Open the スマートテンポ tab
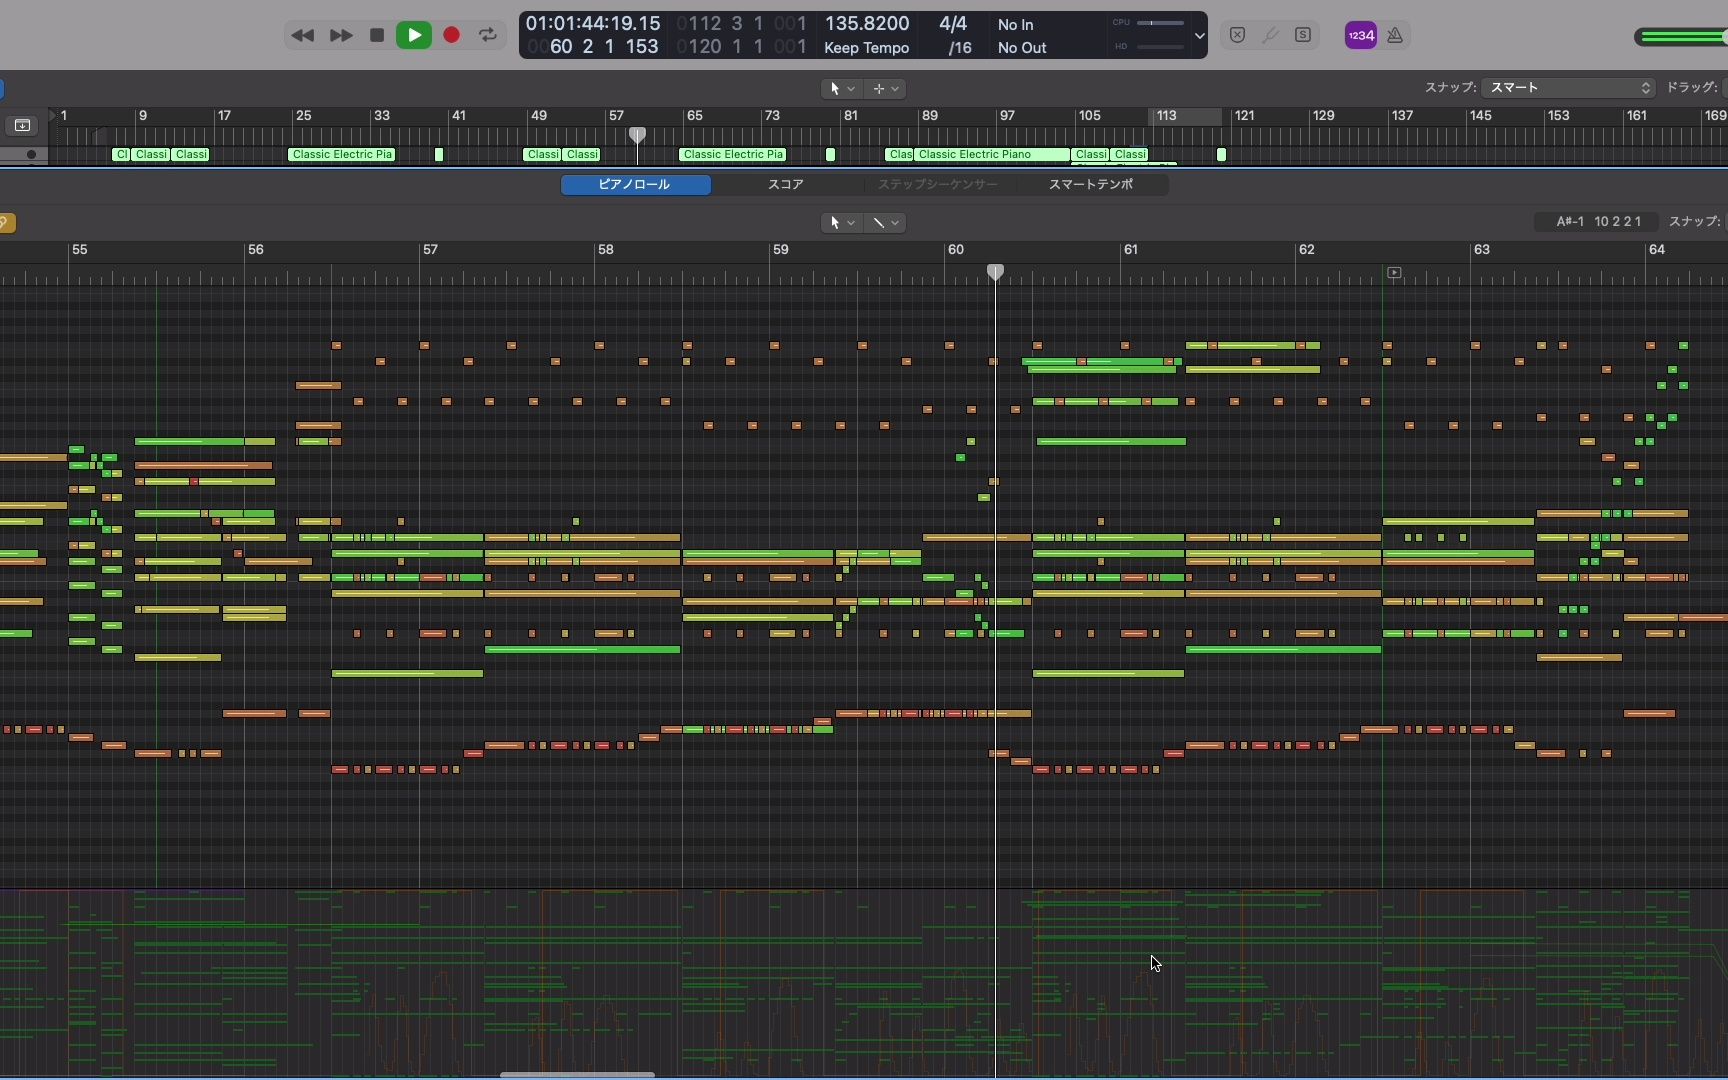The width and height of the screenshot is (1728, 1080). coord(1090,185)
